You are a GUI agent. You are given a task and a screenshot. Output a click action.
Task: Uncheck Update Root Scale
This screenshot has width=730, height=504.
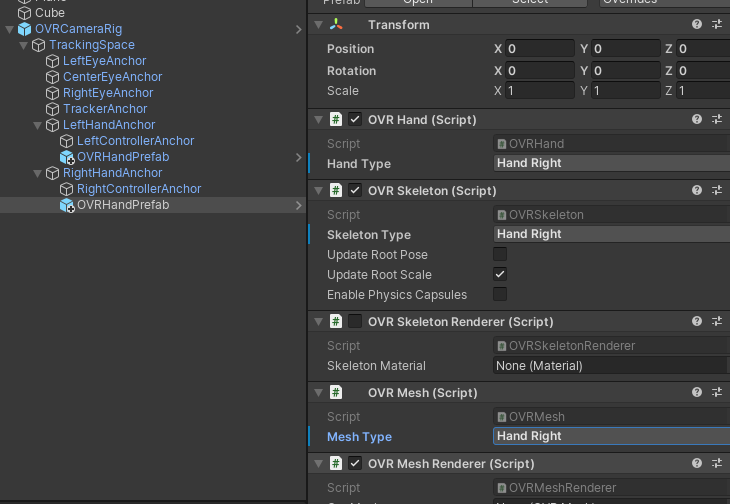tap(500, 275)
